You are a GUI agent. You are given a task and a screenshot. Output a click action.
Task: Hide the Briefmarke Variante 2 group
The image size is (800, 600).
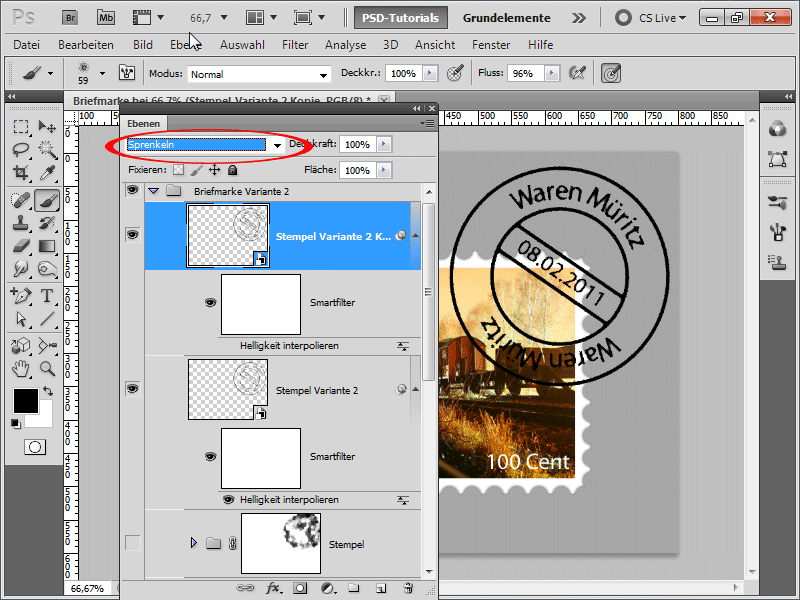[x=133, y=190]
